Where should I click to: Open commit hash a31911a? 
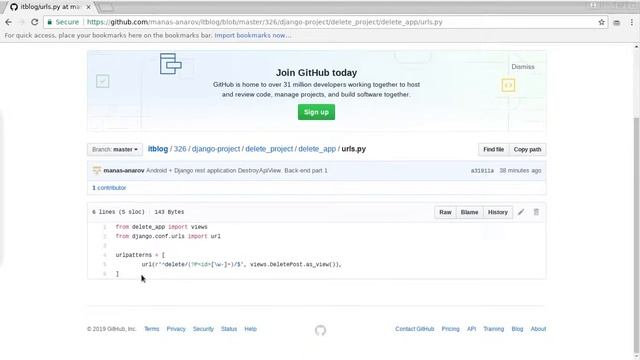pyautogui.click(x=482, y=171)
